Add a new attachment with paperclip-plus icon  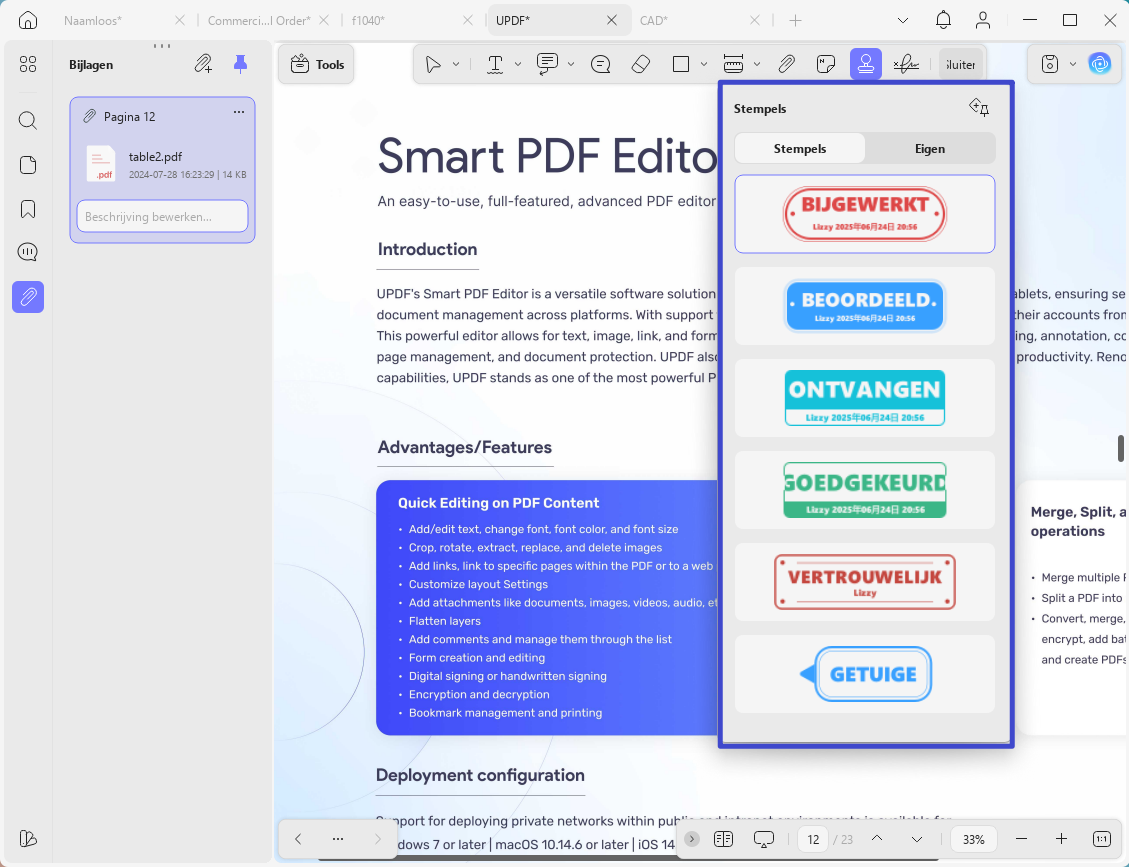tap(204, 64)
